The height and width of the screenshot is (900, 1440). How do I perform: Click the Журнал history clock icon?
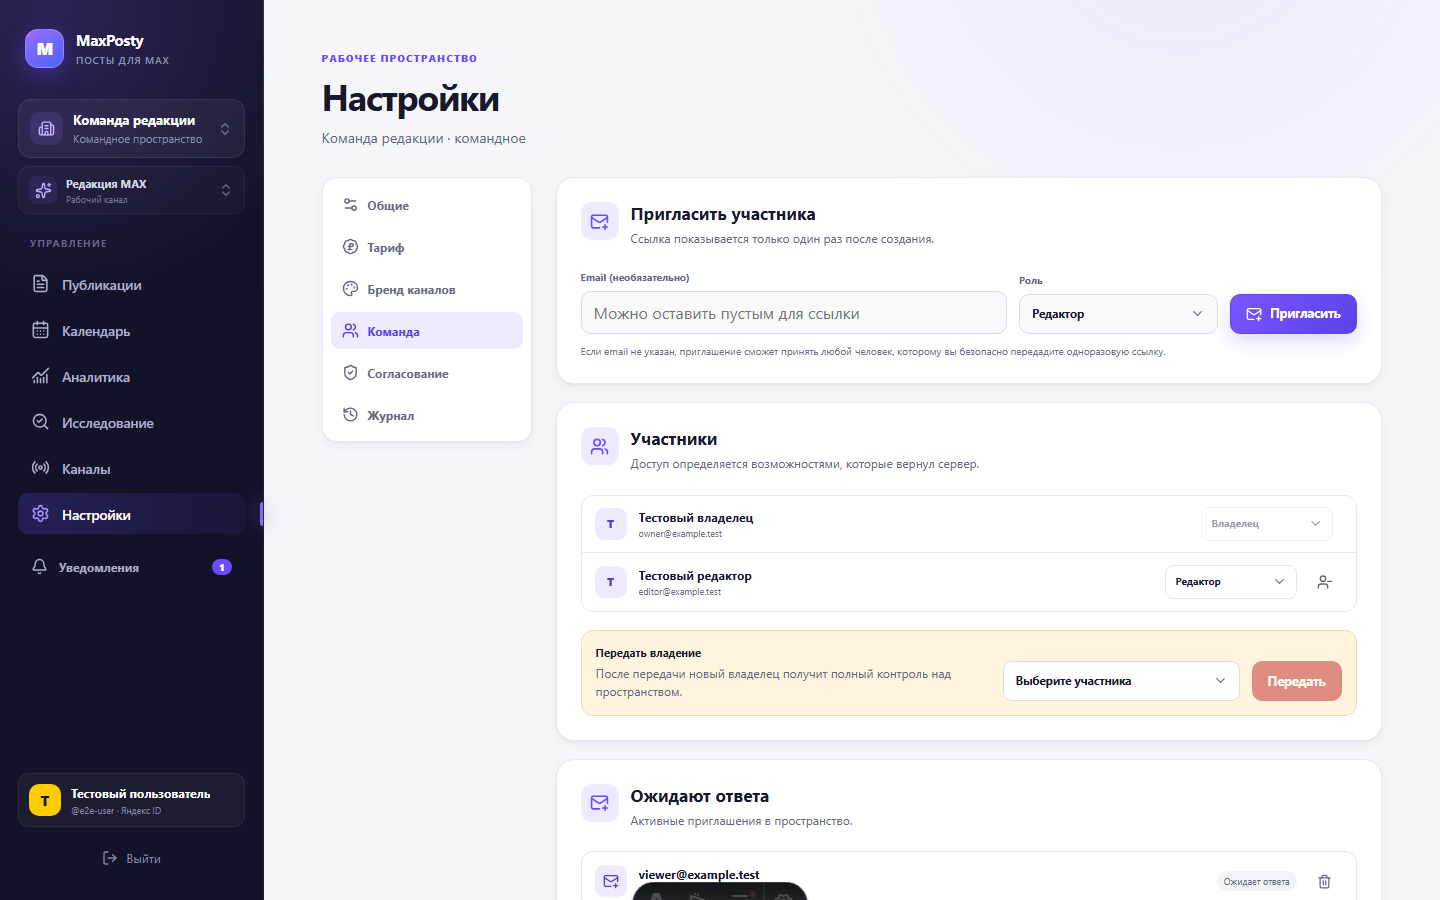pyautogui.click(x=350, y=415)
